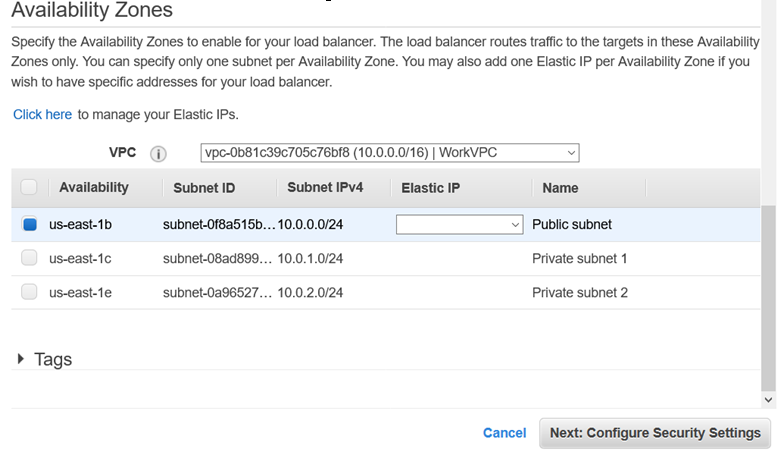Open the VPC selection dropdown

coord(390,153)
